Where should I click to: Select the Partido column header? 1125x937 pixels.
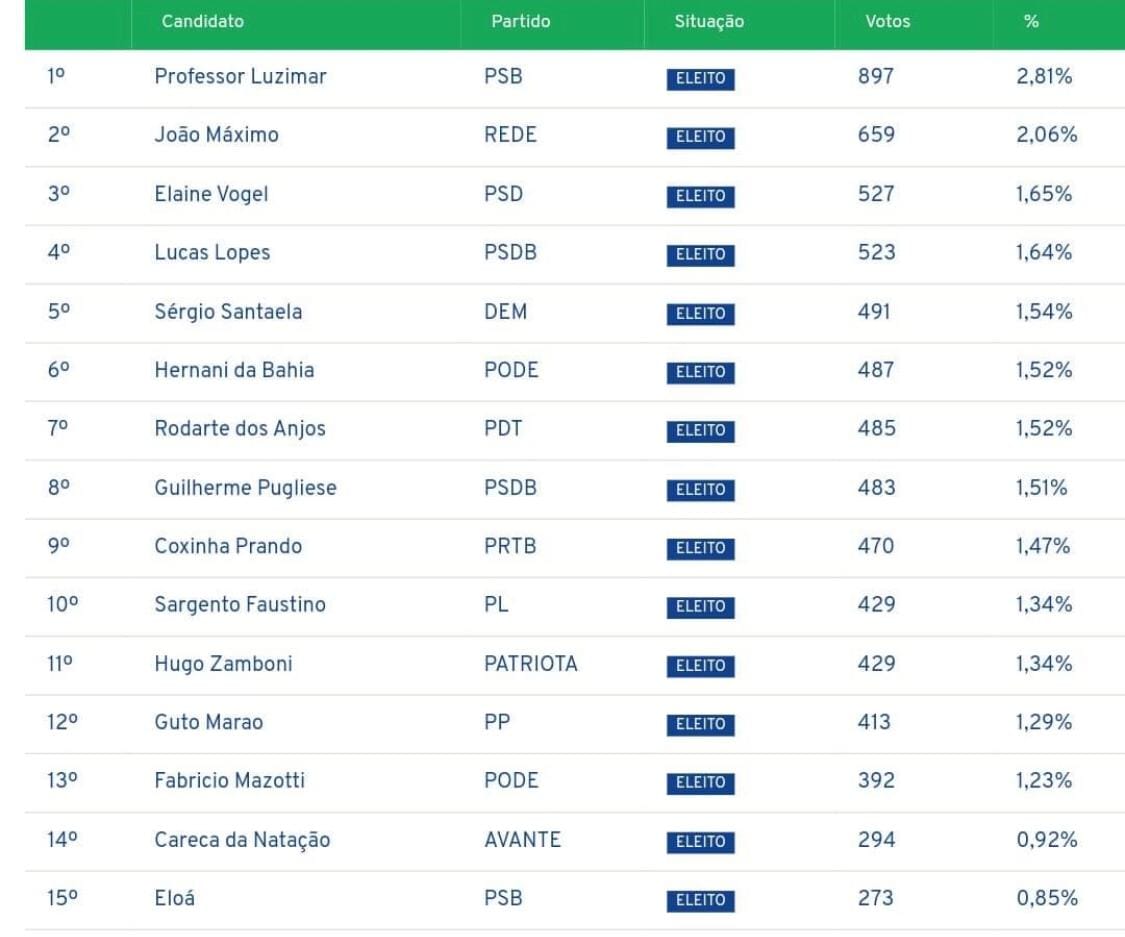pos(520,22)
